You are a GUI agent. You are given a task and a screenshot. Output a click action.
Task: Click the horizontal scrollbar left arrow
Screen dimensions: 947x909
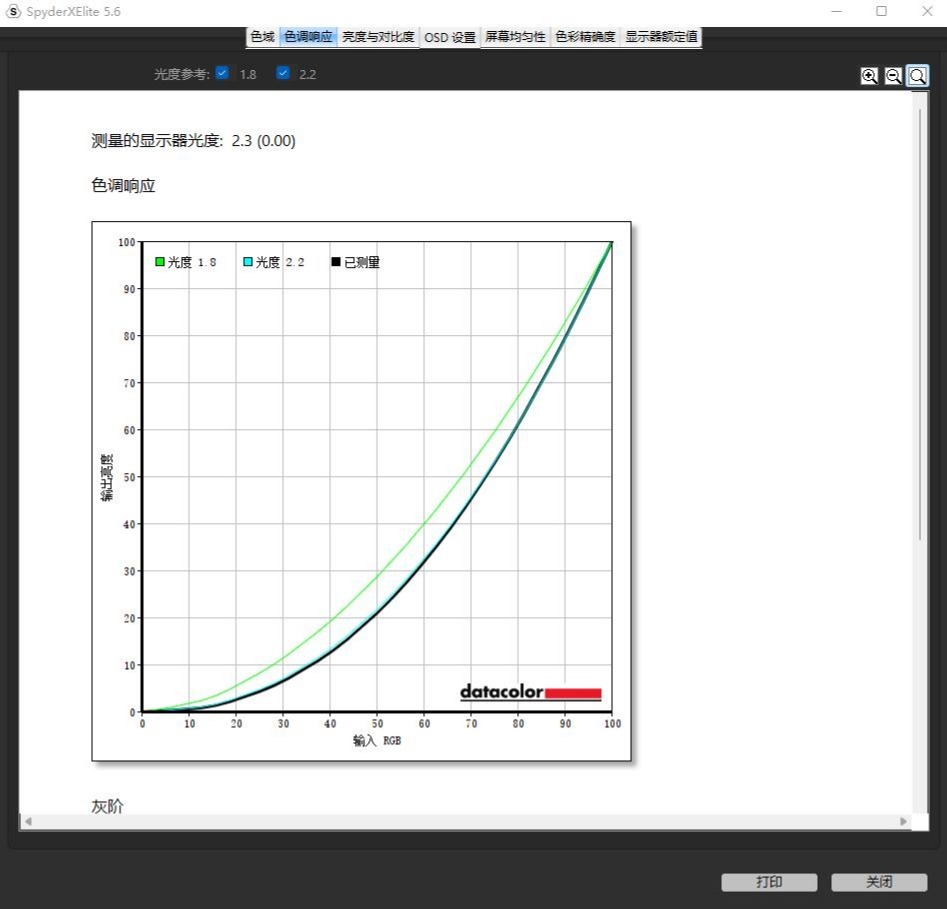point(28,821)
